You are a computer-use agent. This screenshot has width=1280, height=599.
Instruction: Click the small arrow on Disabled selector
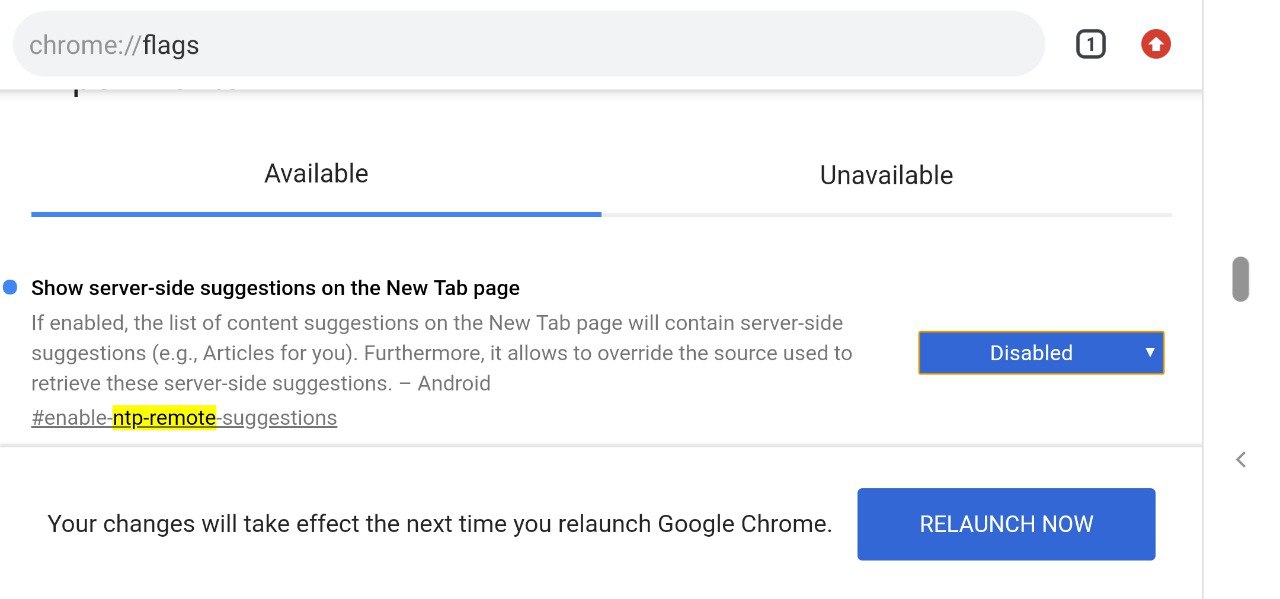click(1150, 352)
